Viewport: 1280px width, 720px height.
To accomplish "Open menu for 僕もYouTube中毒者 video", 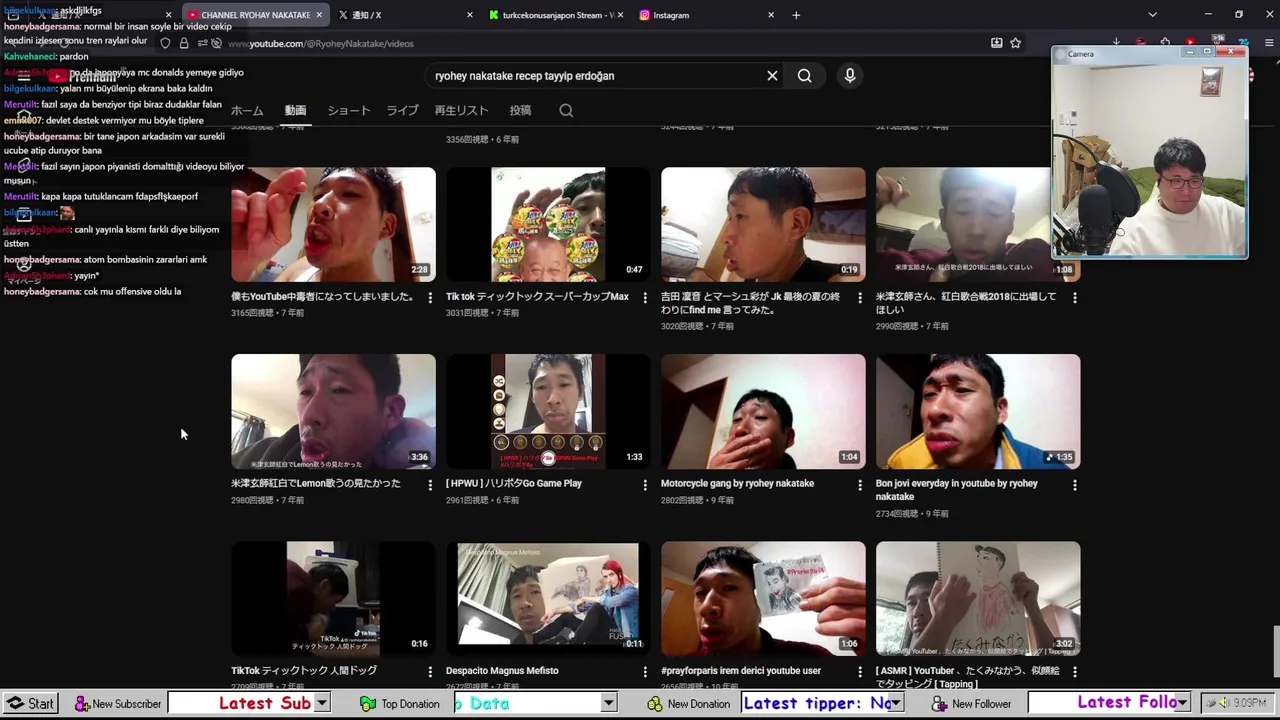I will tap(430, 298).
